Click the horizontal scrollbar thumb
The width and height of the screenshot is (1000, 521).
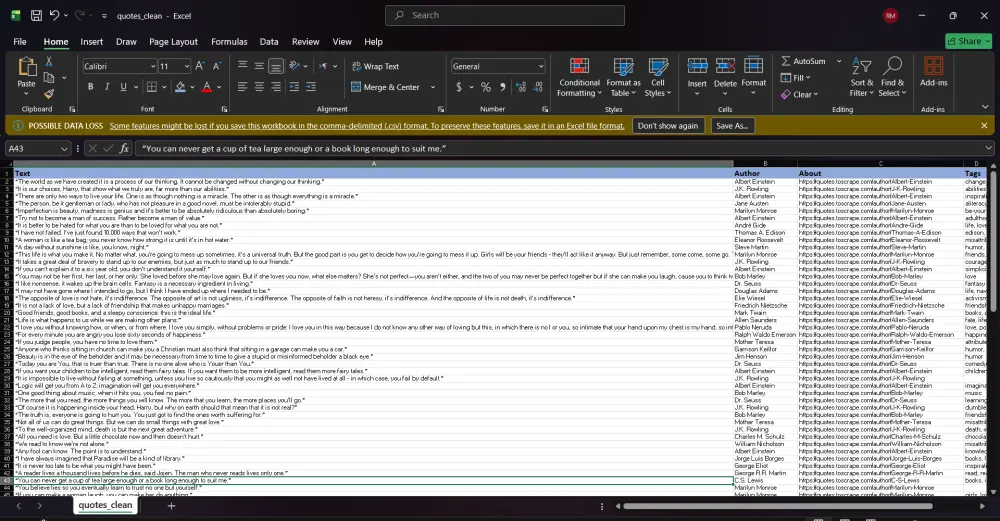coord(777,506)
